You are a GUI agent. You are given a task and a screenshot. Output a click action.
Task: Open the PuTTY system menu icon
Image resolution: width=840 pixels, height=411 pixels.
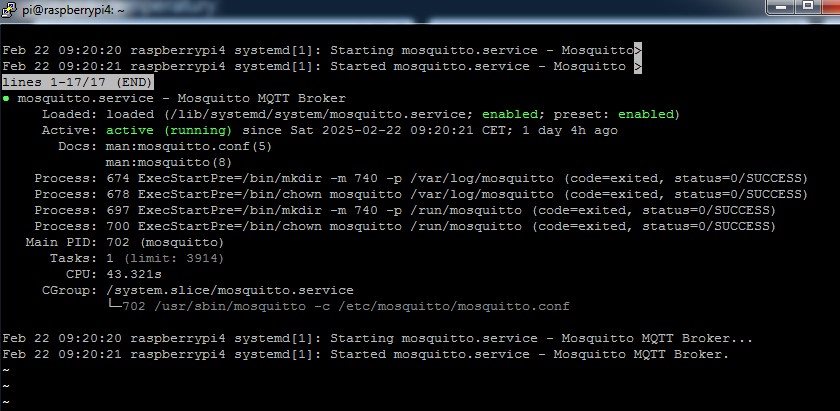(x=9, y=9)
